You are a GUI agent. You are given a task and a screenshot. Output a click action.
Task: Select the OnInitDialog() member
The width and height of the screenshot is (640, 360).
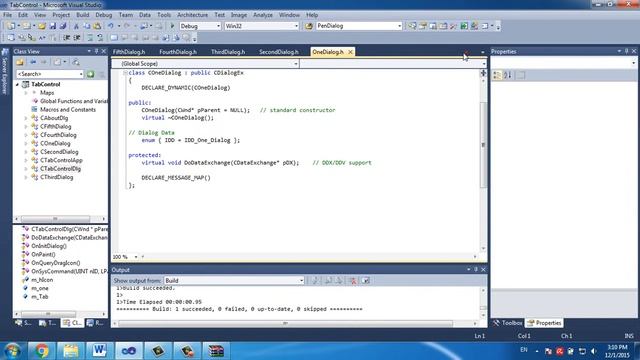point(49,246)
